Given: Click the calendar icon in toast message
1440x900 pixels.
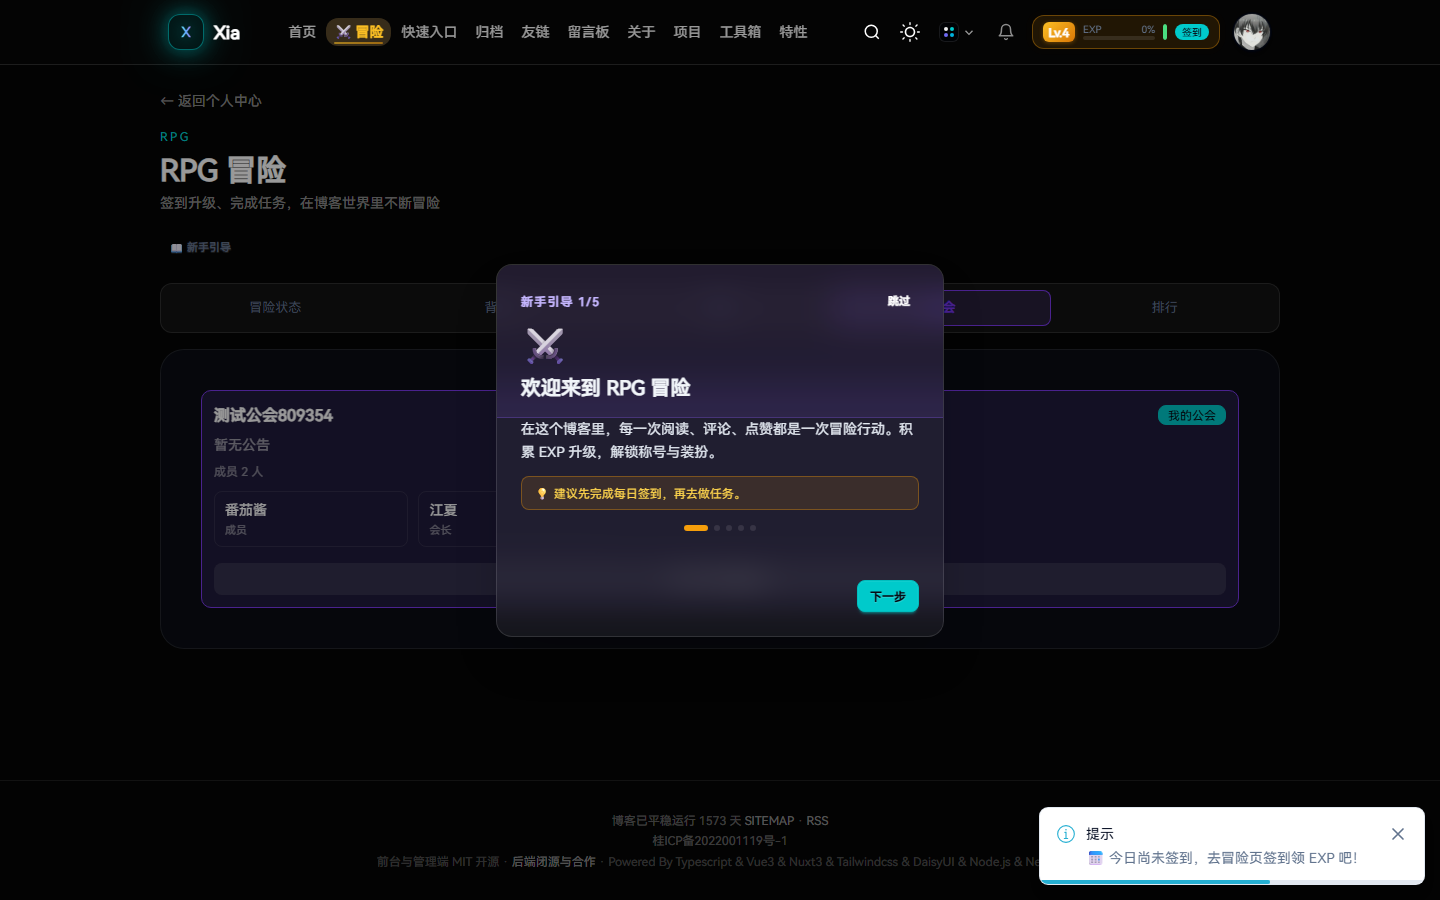Looking at the screenshot, I should point(1095,858).
